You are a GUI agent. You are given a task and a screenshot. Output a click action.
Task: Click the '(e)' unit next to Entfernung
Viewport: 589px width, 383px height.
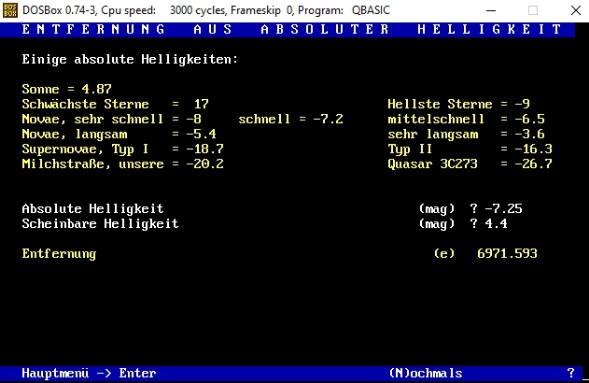[444, 254]
